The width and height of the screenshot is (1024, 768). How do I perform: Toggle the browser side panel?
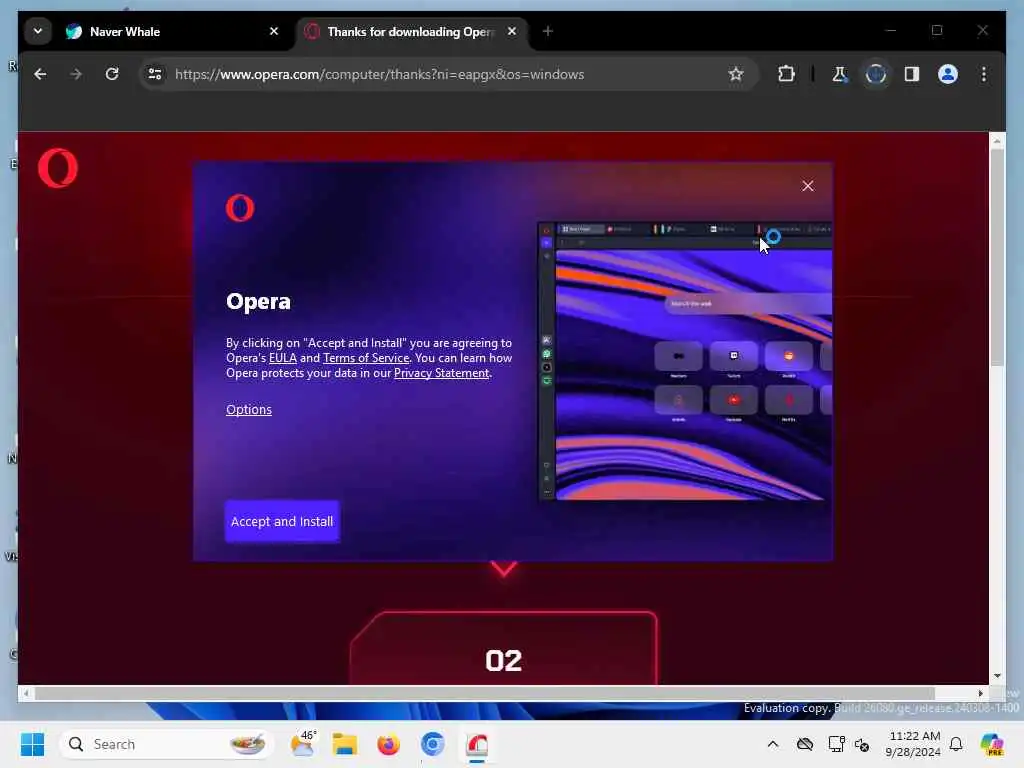912,74
